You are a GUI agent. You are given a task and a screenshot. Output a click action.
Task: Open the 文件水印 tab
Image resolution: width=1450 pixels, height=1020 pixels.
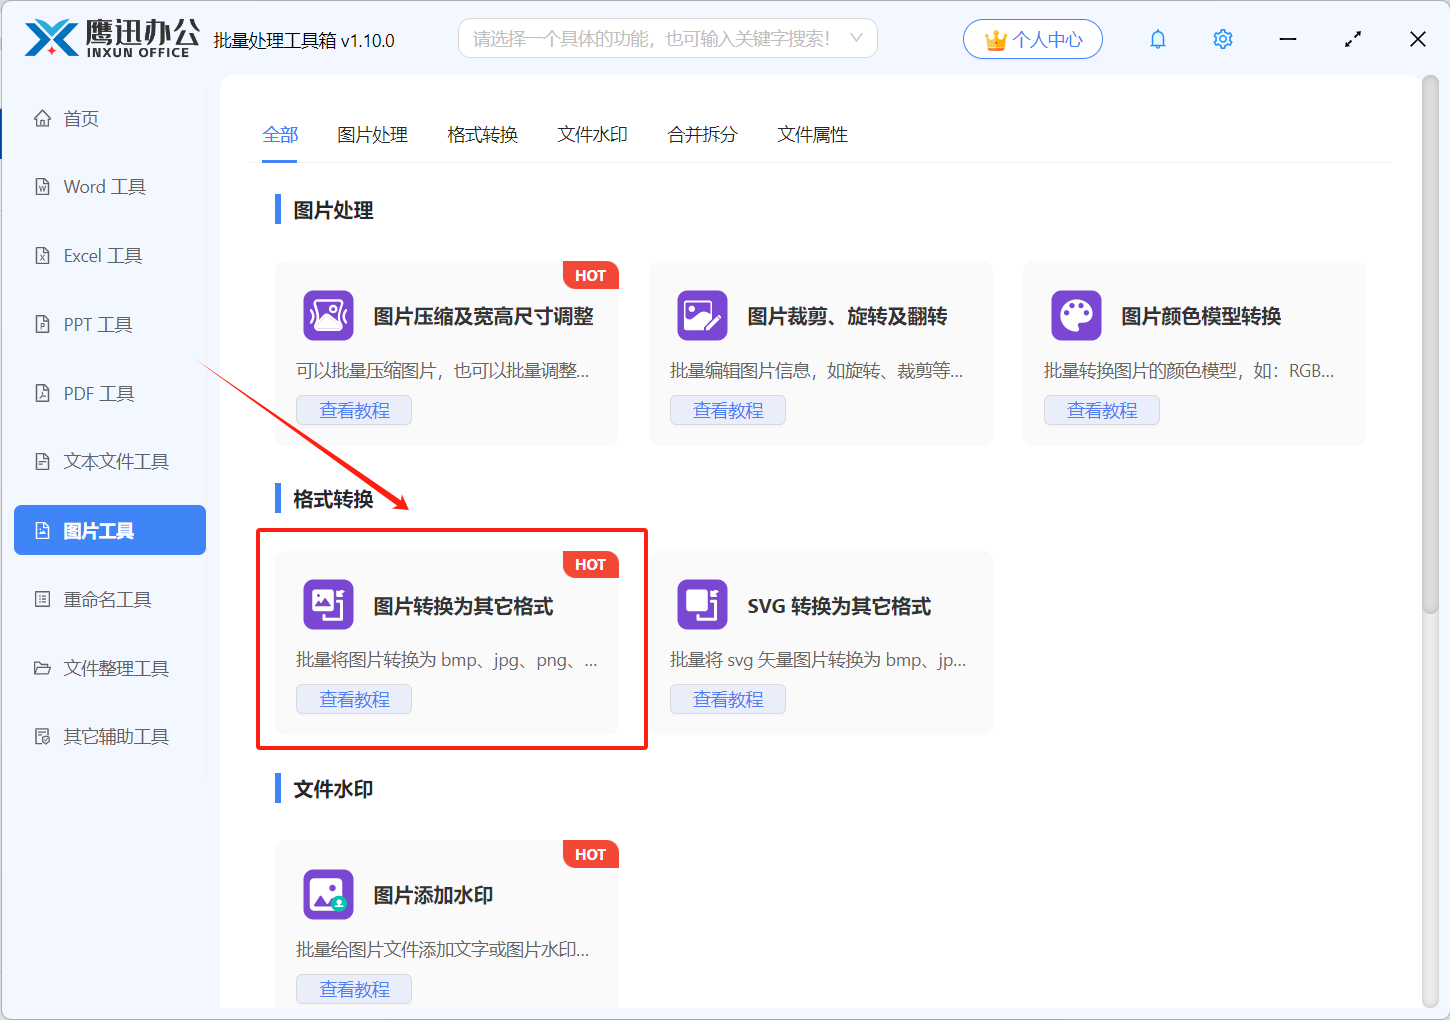pos(592,134)
